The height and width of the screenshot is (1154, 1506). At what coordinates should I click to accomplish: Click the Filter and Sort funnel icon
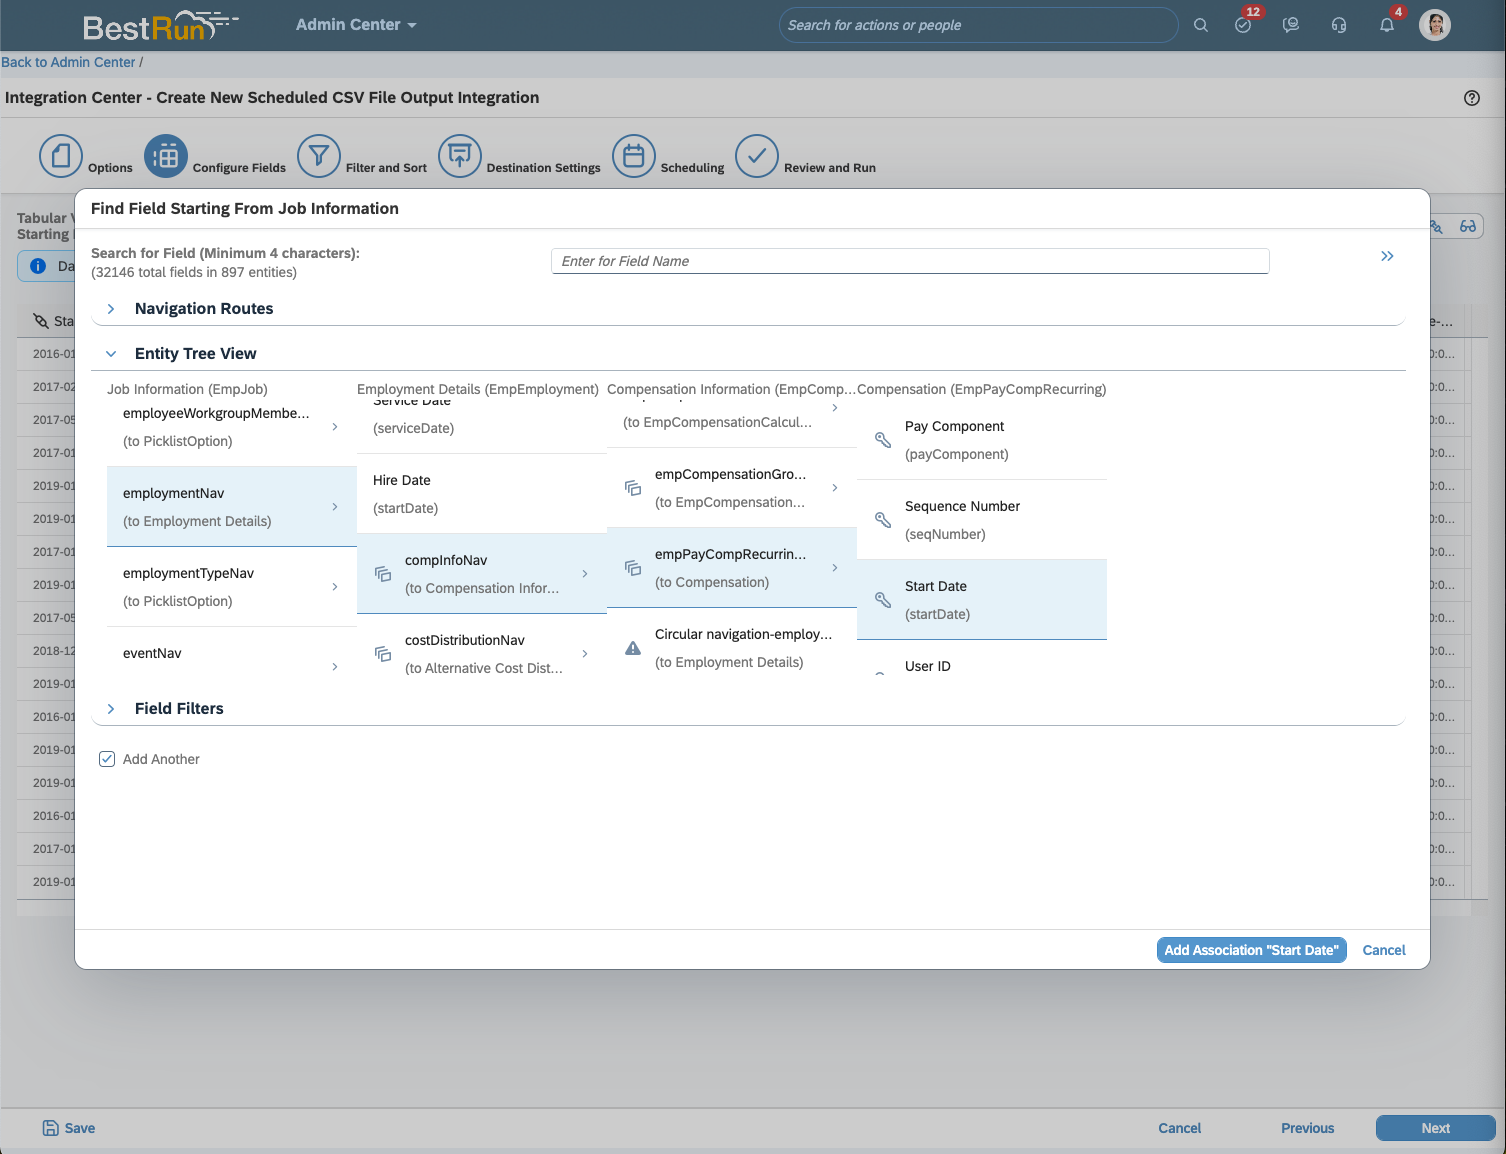[x=319, y=156]
